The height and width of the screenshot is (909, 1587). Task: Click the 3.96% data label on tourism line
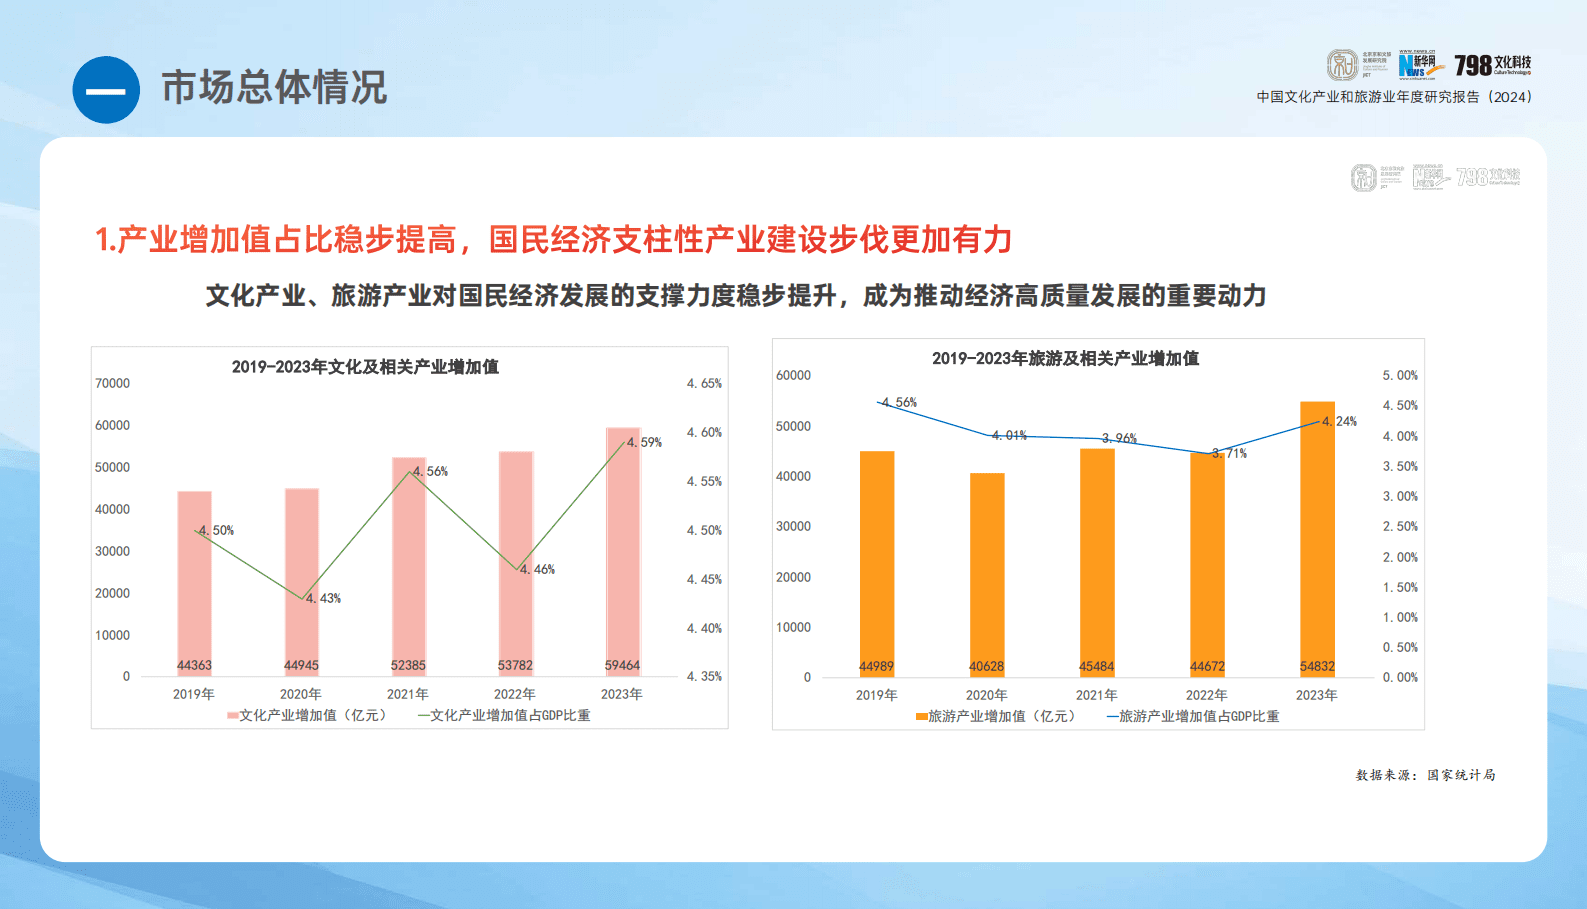click(x=1119, y=439)
